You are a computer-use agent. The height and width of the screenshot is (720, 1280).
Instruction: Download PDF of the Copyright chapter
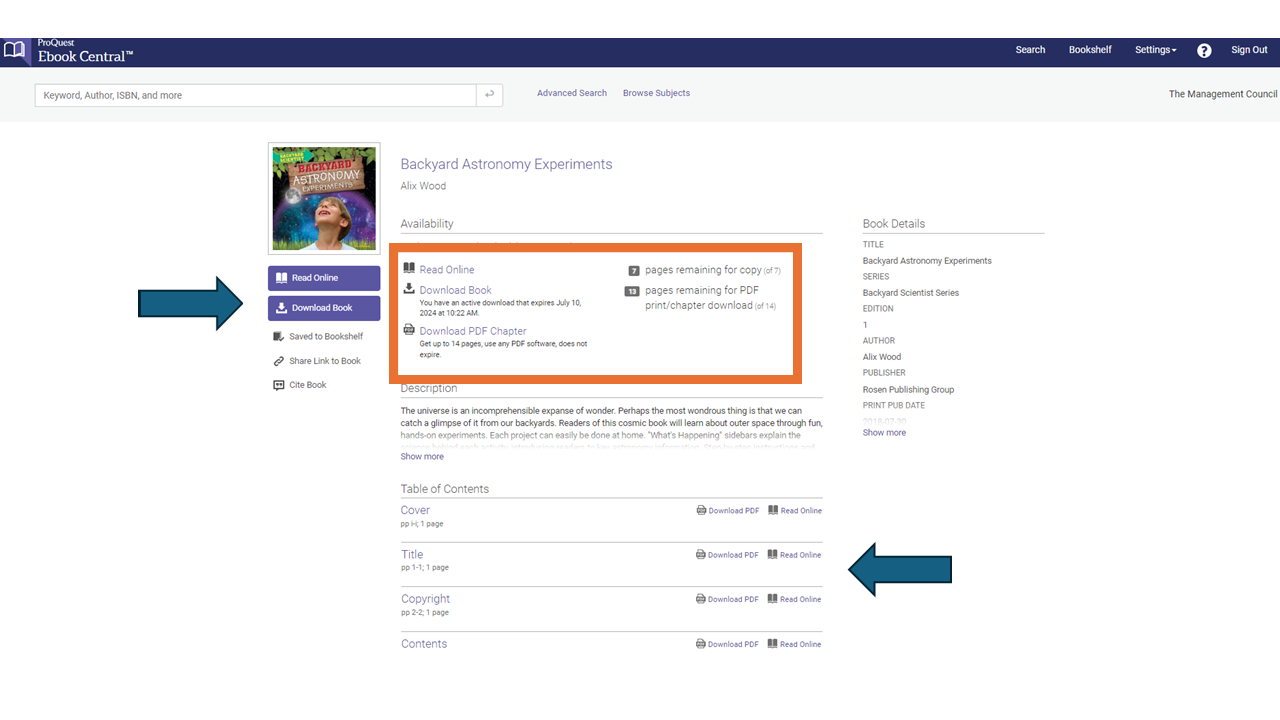pyautogui.click(x=733, y=600)
